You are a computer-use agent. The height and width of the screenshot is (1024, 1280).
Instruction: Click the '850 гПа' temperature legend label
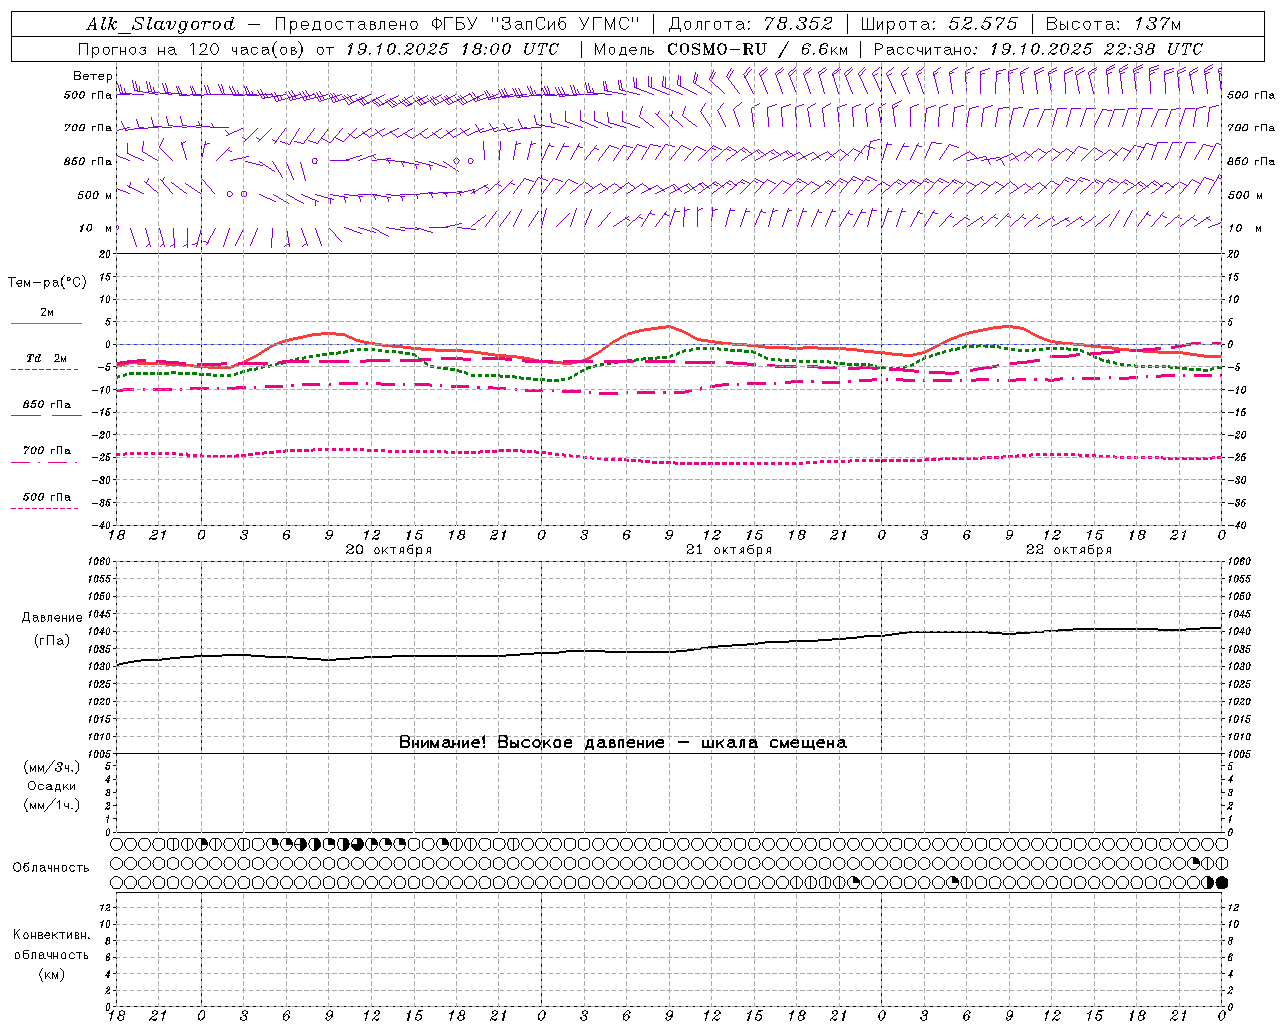coord(47,404)
